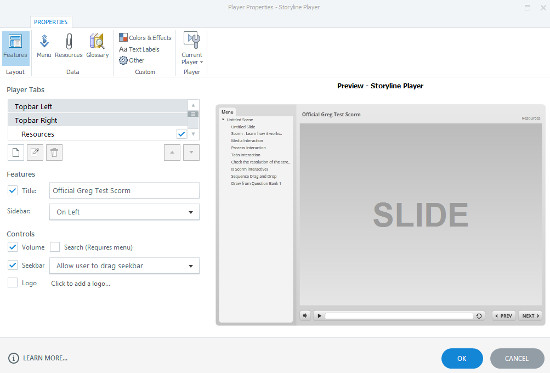Select 'Media Interaction' in preview menu
550x373 pixels.
247,141
